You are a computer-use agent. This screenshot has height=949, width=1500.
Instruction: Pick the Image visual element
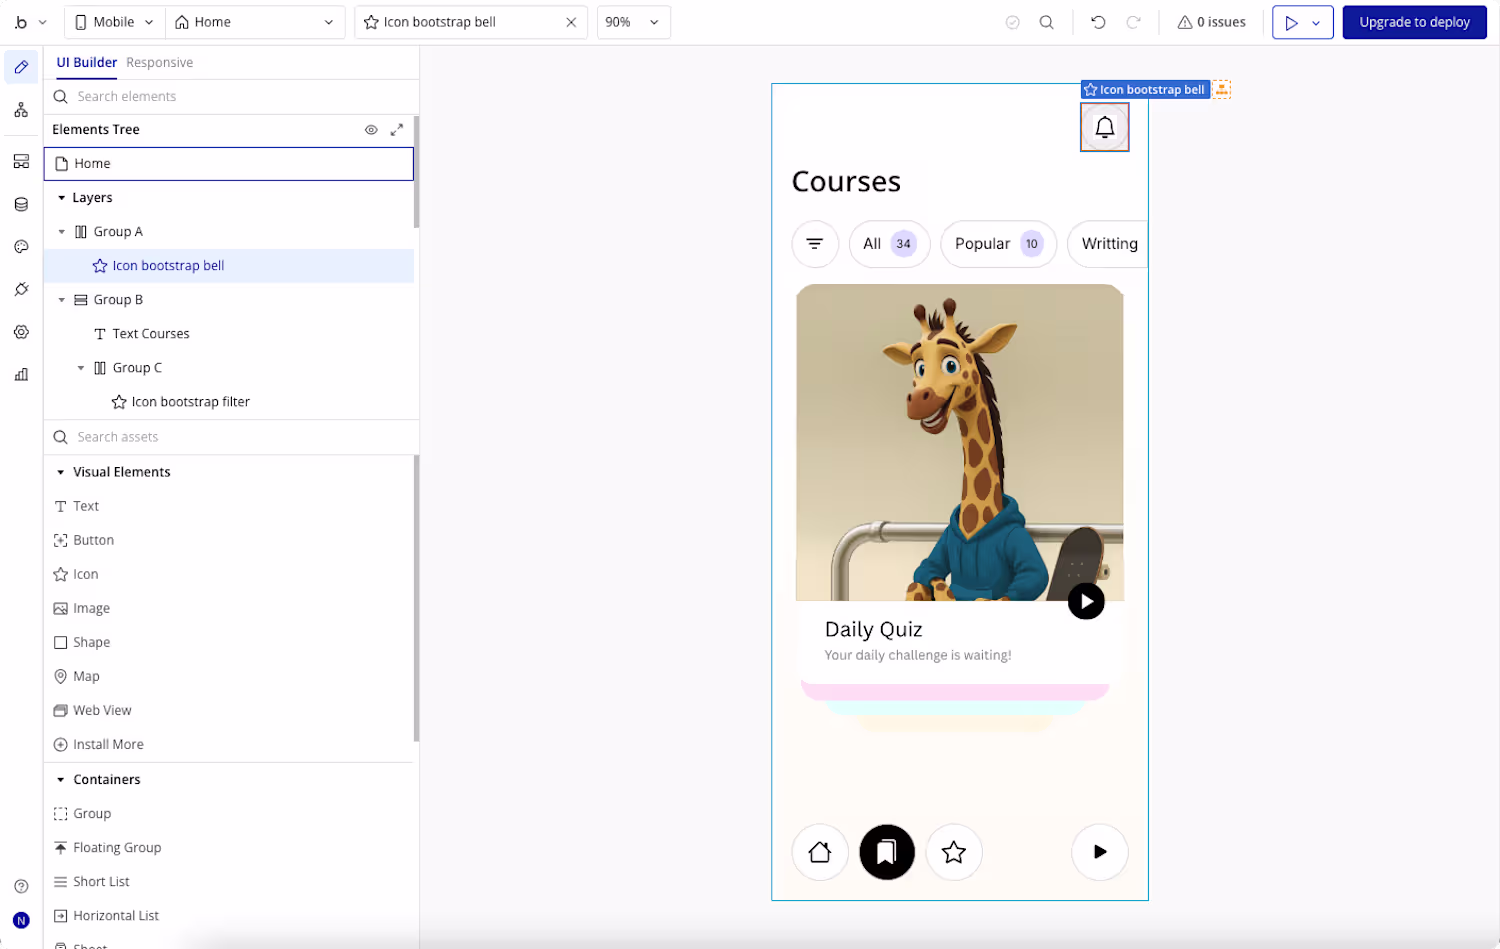tap(82, 609)
